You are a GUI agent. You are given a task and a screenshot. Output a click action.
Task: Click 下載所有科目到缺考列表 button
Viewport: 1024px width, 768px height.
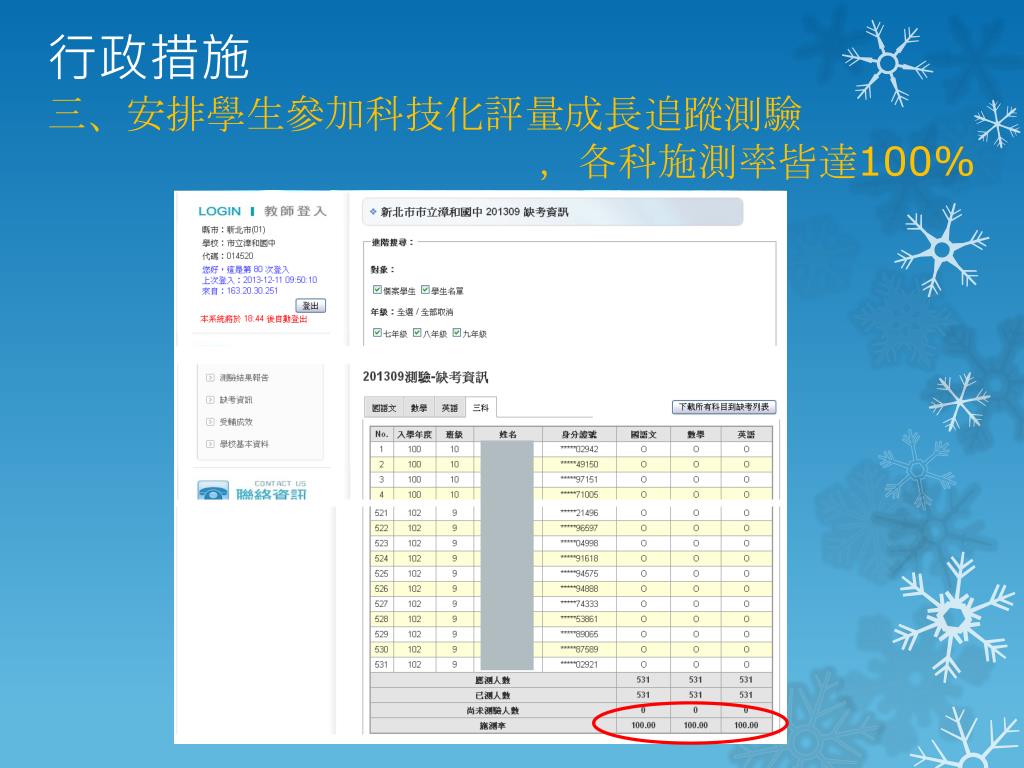[724, 407]
